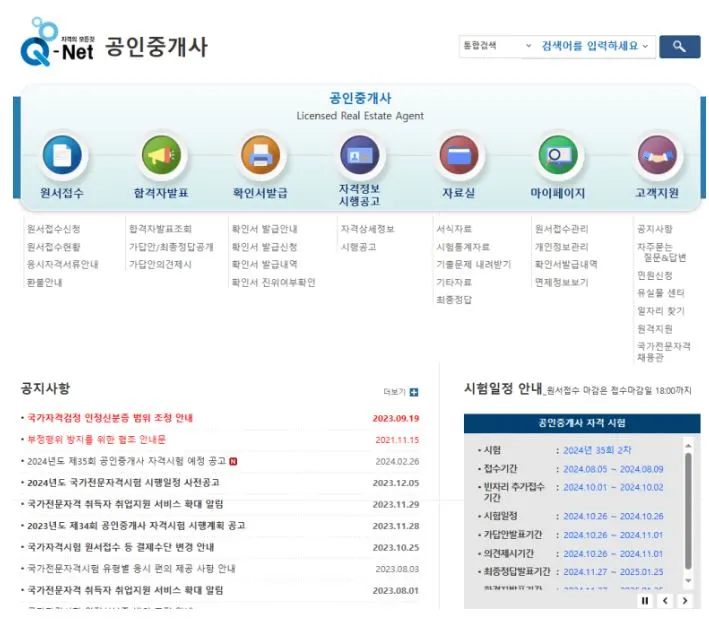Open 면제정보보기 link
Viewport: 709px width, 622px height.
click(562, 282)
